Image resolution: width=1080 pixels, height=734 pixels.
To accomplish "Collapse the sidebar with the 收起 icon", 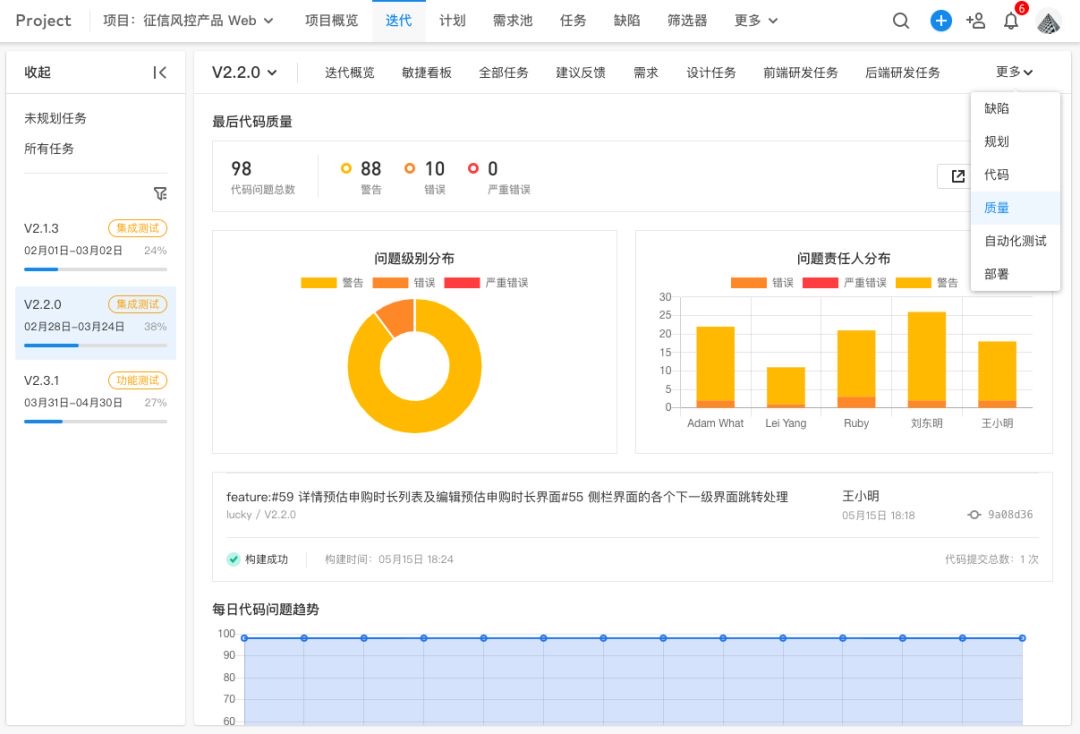I will pyautogui.click(x=159, y=72).
